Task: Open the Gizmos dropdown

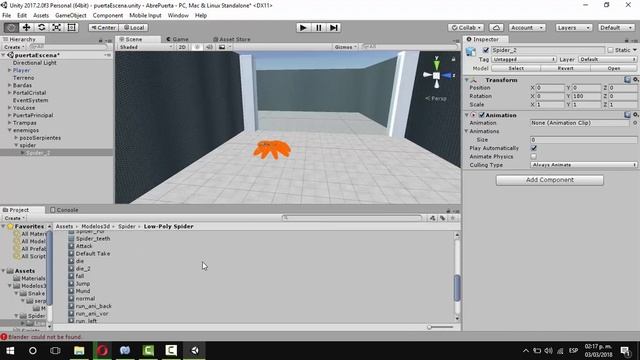Action: [345, 47]
